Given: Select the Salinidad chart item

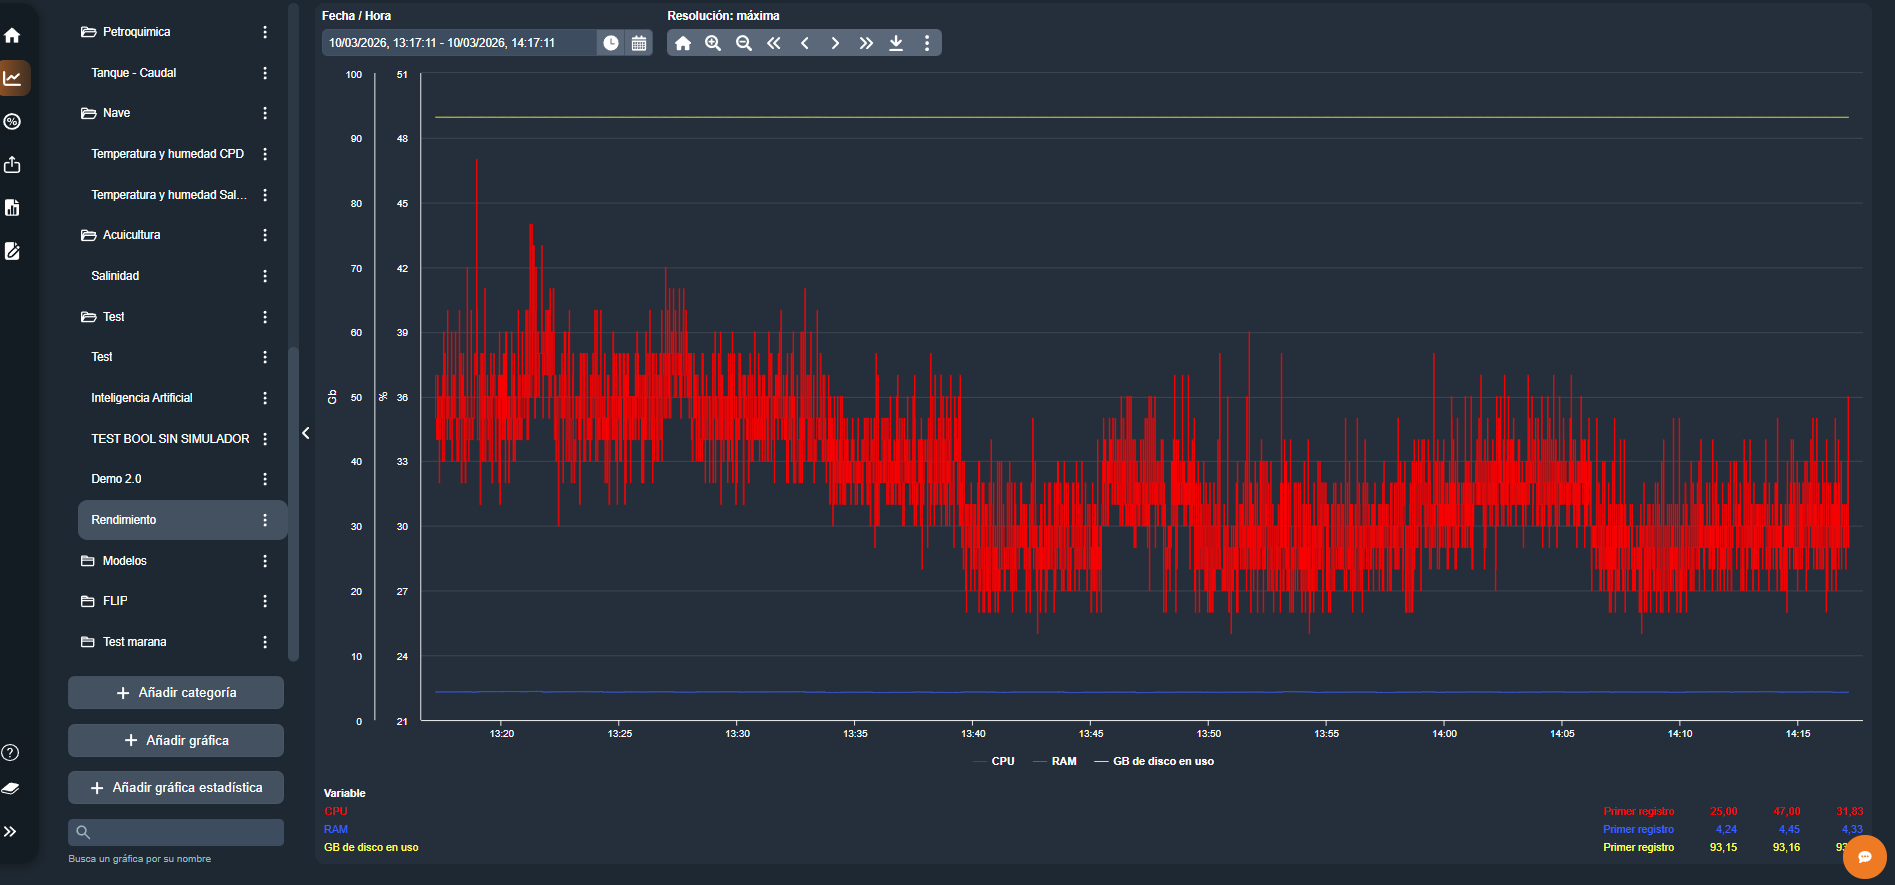Looking at the screenshot, I should 115,276.
